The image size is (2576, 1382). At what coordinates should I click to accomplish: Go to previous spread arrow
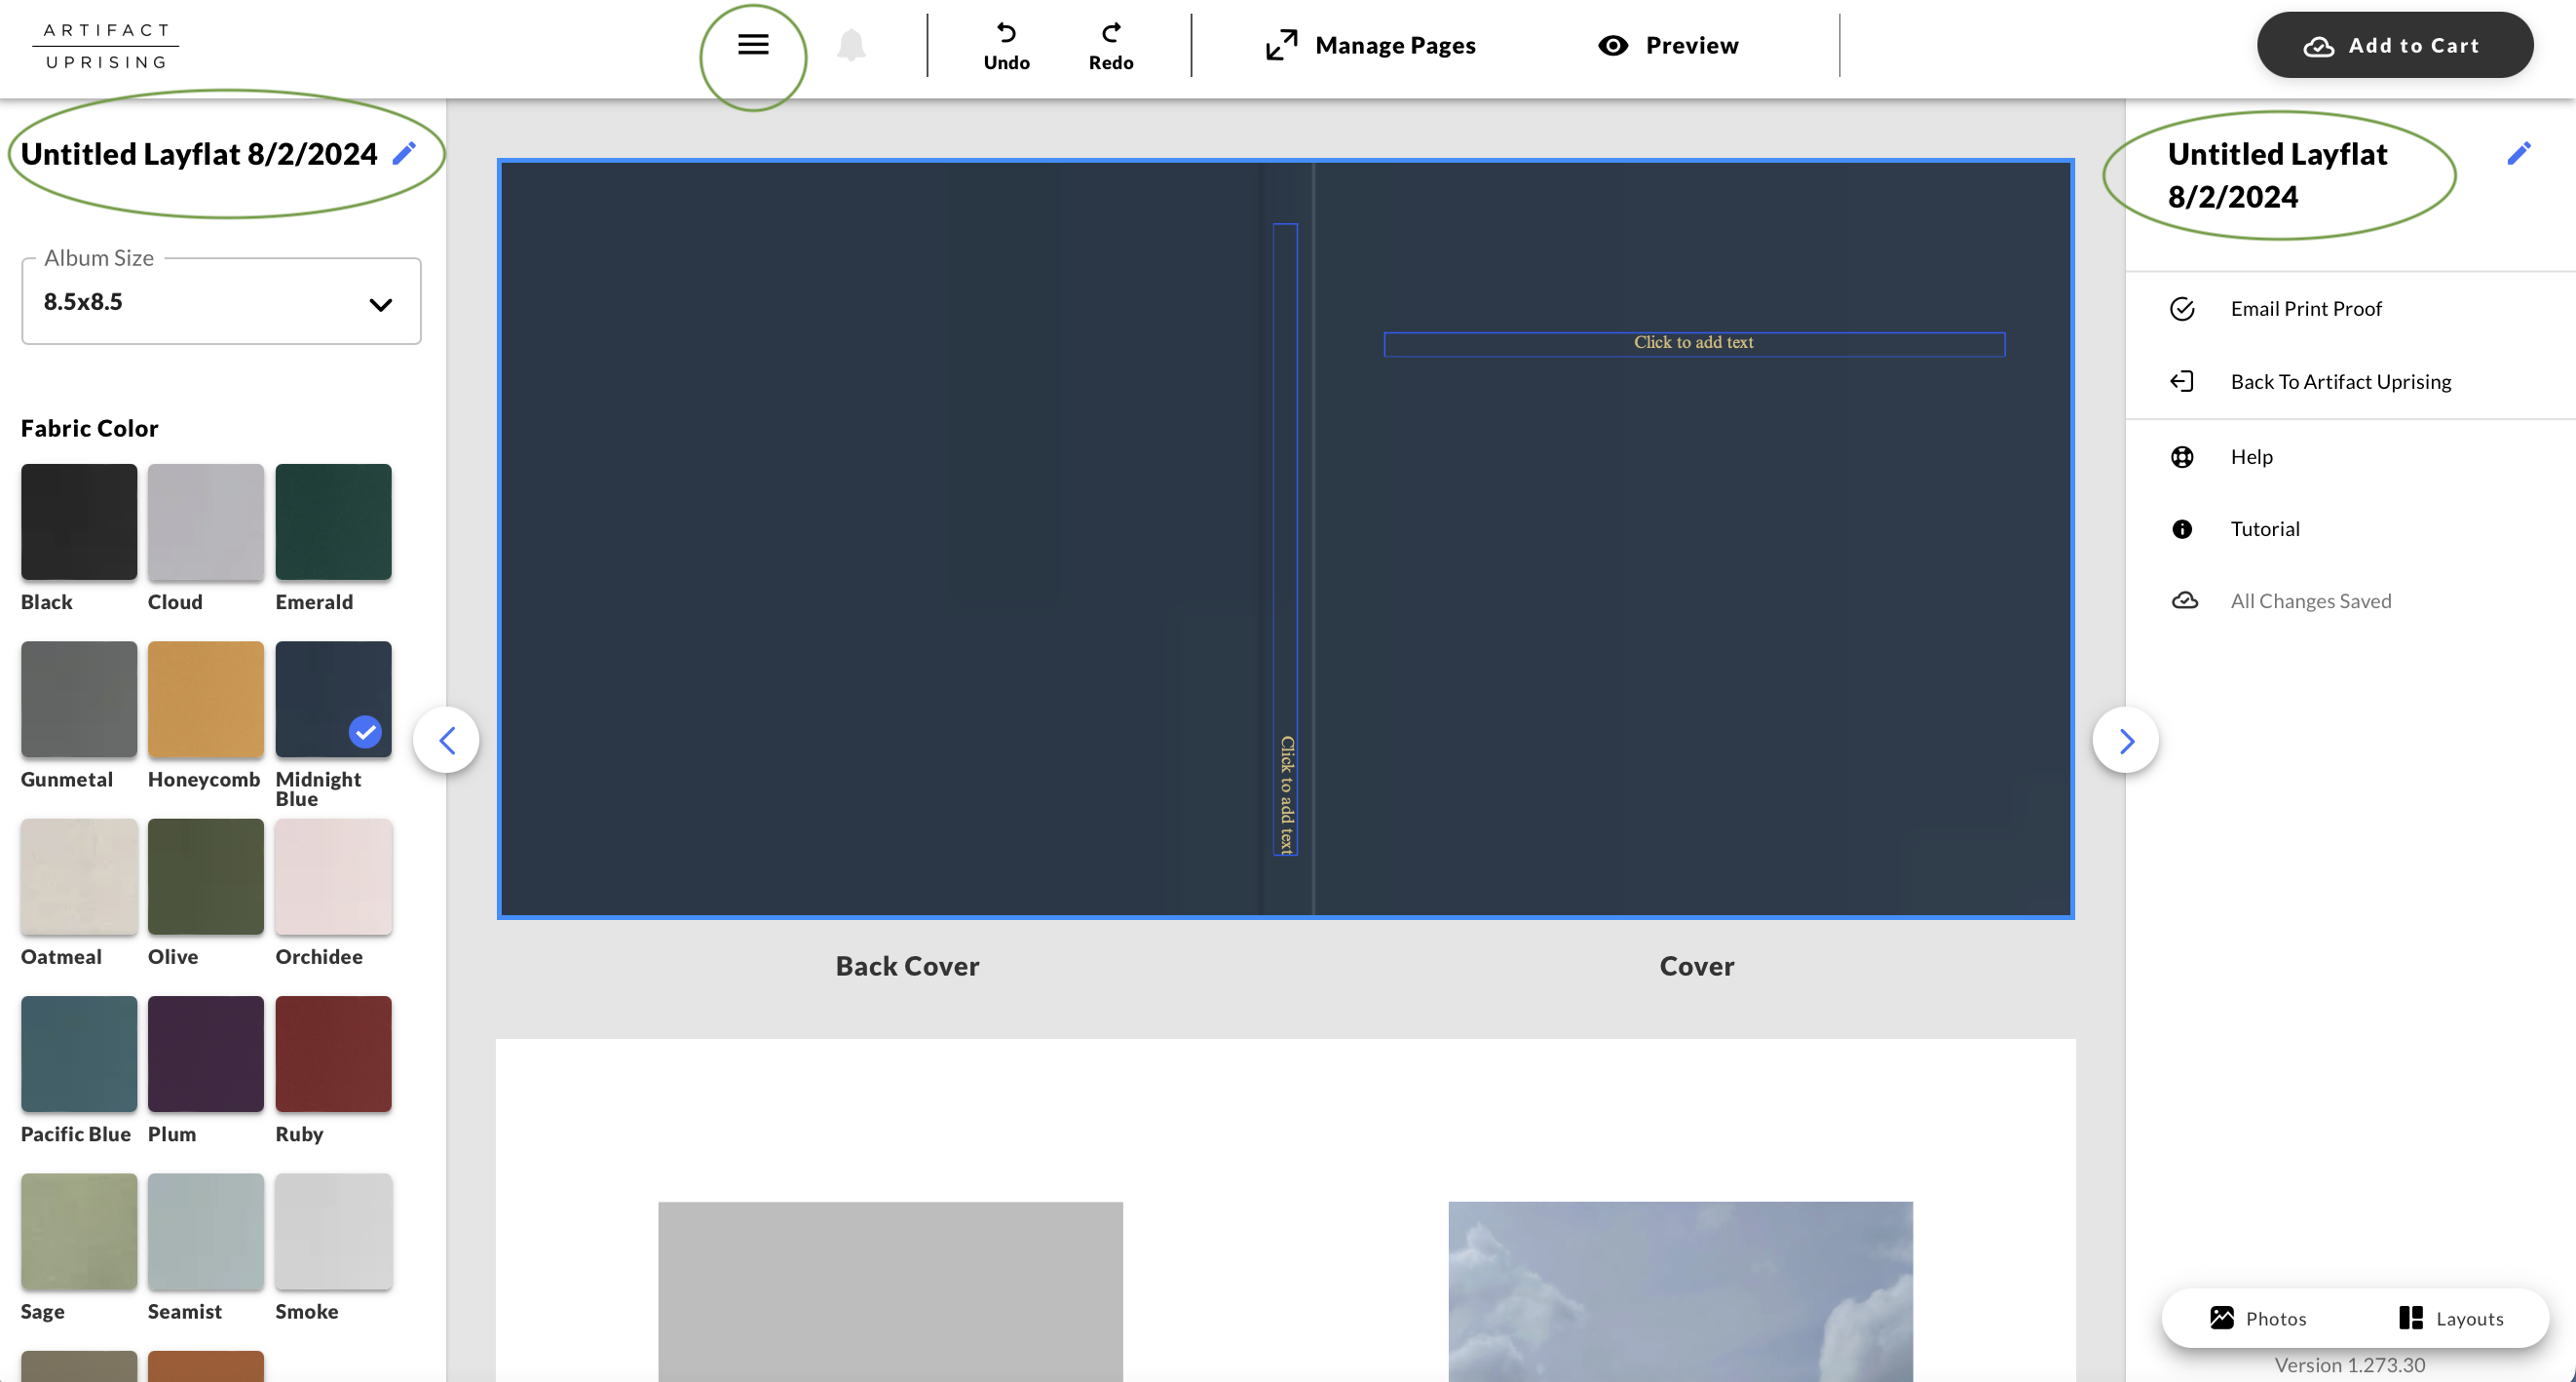click(x=446, y=740)
